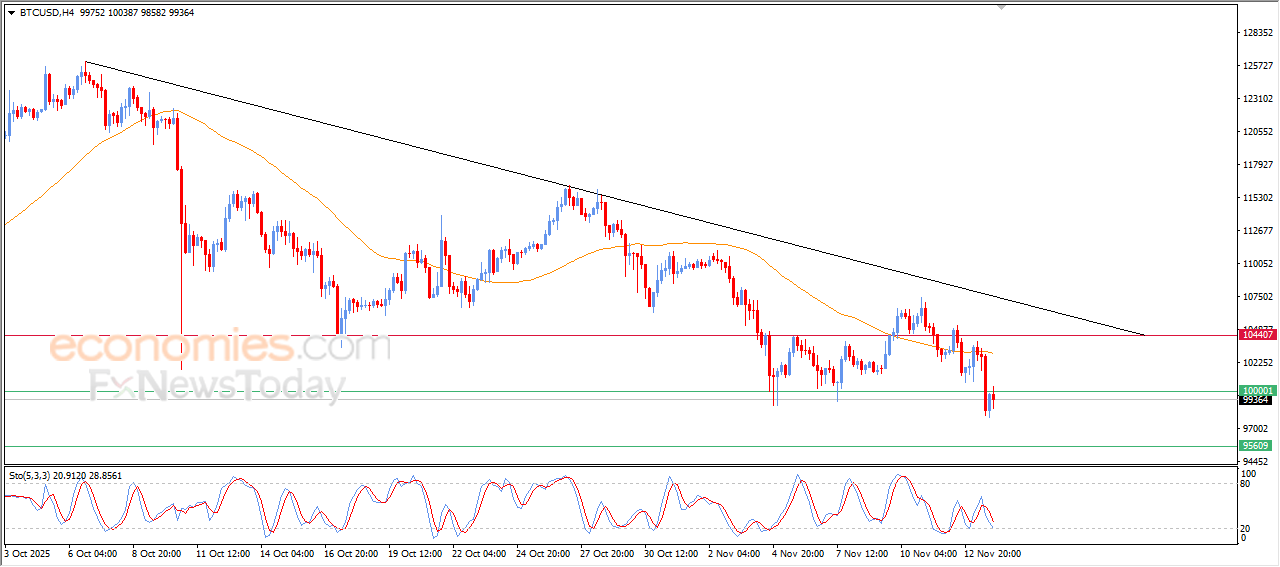The width and height of the screenshot is (1280, 567).
Task: Click the 4 Nov 20:00 time label
Action: [798, 552]
